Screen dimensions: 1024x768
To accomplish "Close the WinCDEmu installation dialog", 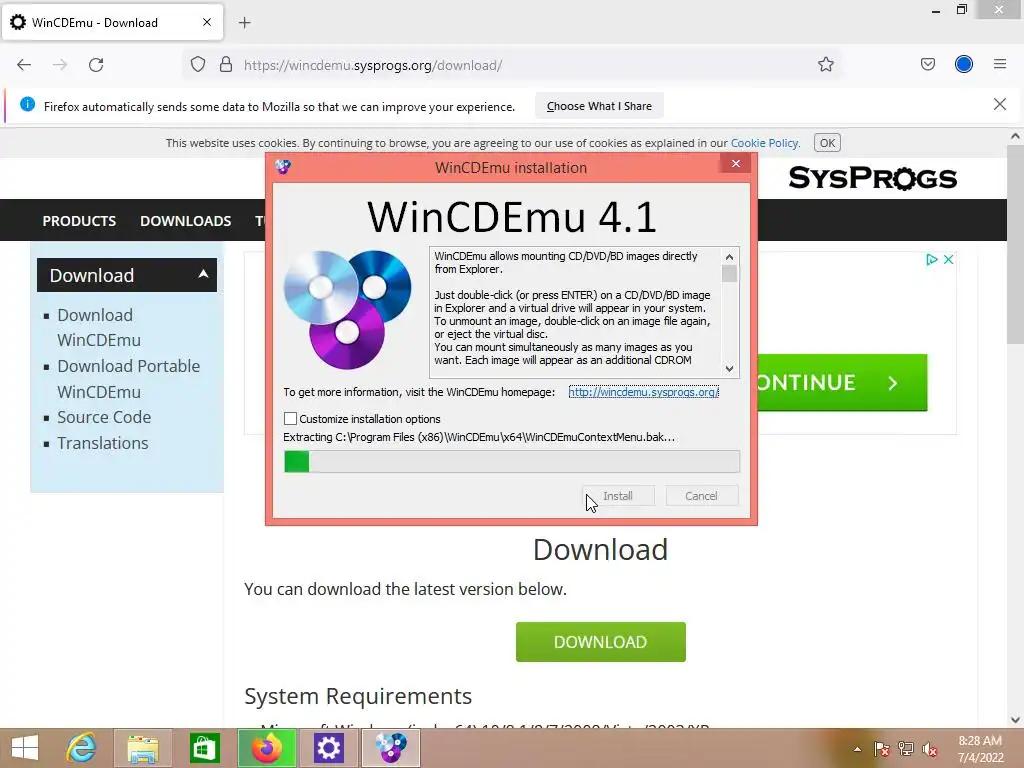I will (x=736, y=163).
